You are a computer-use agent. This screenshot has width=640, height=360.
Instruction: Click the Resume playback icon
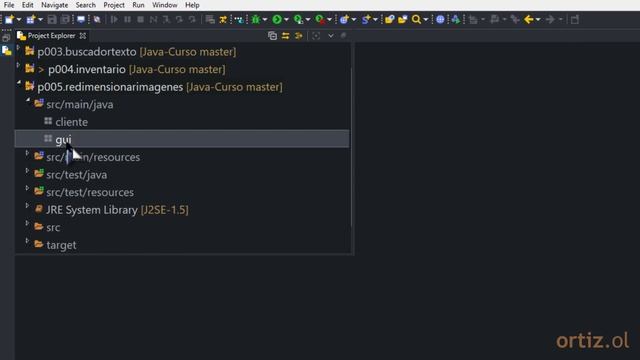coord(114,19)
